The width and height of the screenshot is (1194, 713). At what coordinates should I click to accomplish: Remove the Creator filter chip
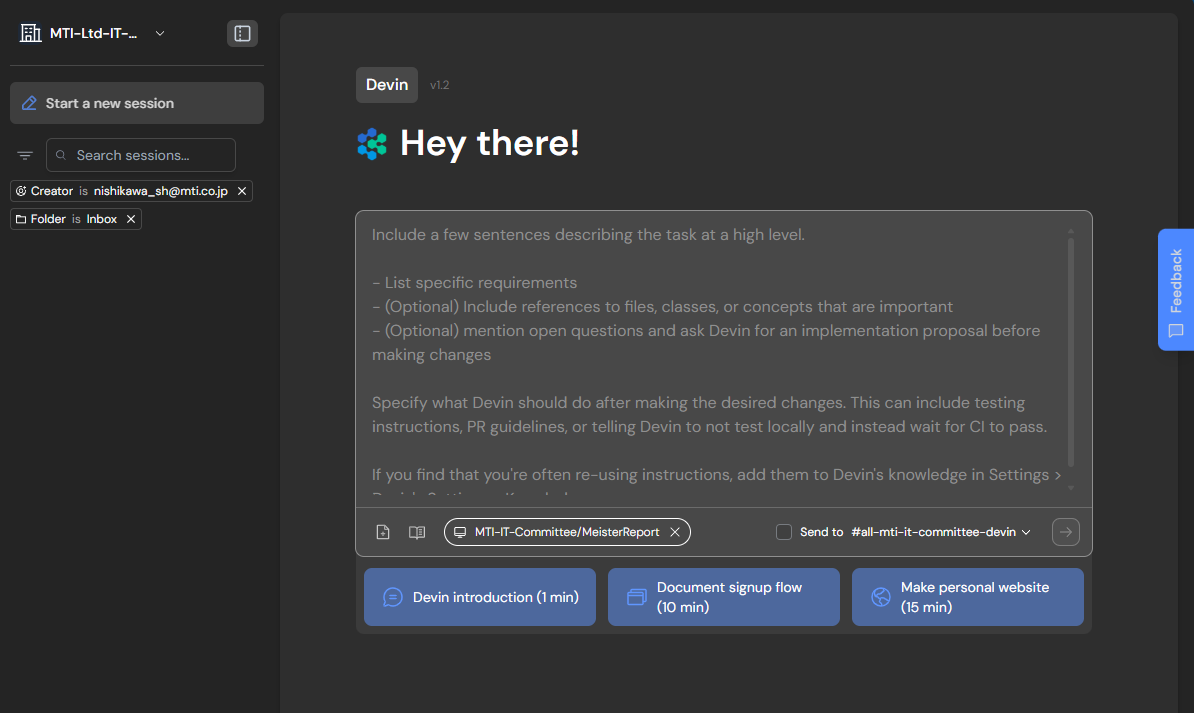(x=242, y=191)
